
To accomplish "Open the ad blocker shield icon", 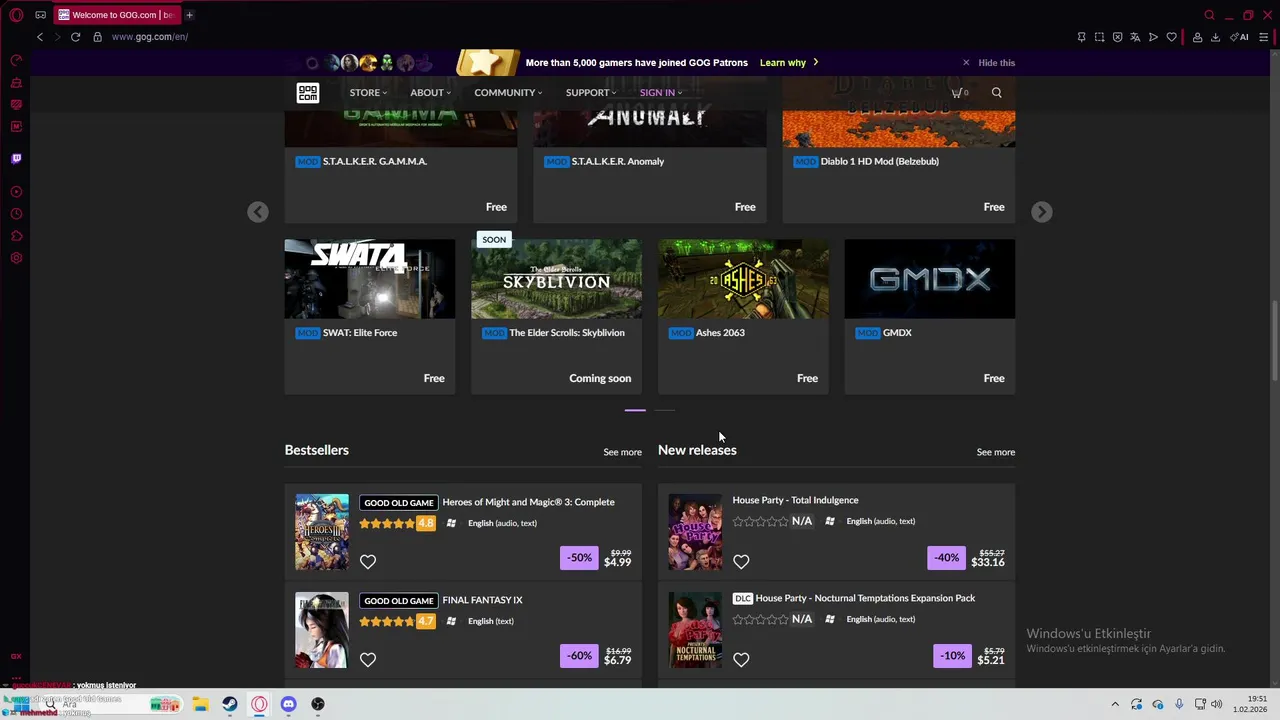I will tap(1117, 37).
